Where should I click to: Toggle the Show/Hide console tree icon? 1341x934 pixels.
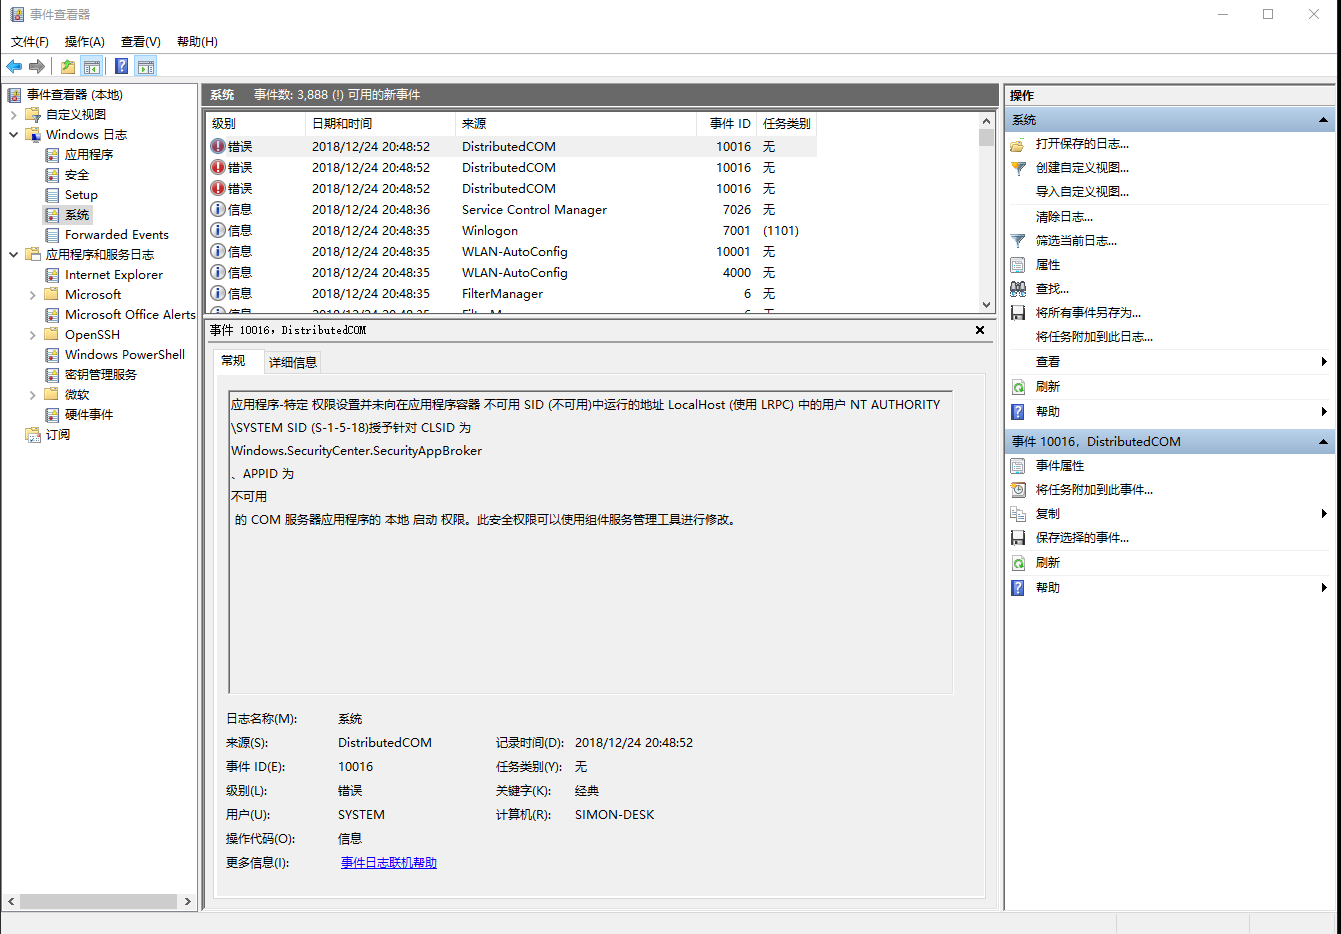(x=92, y=66)
